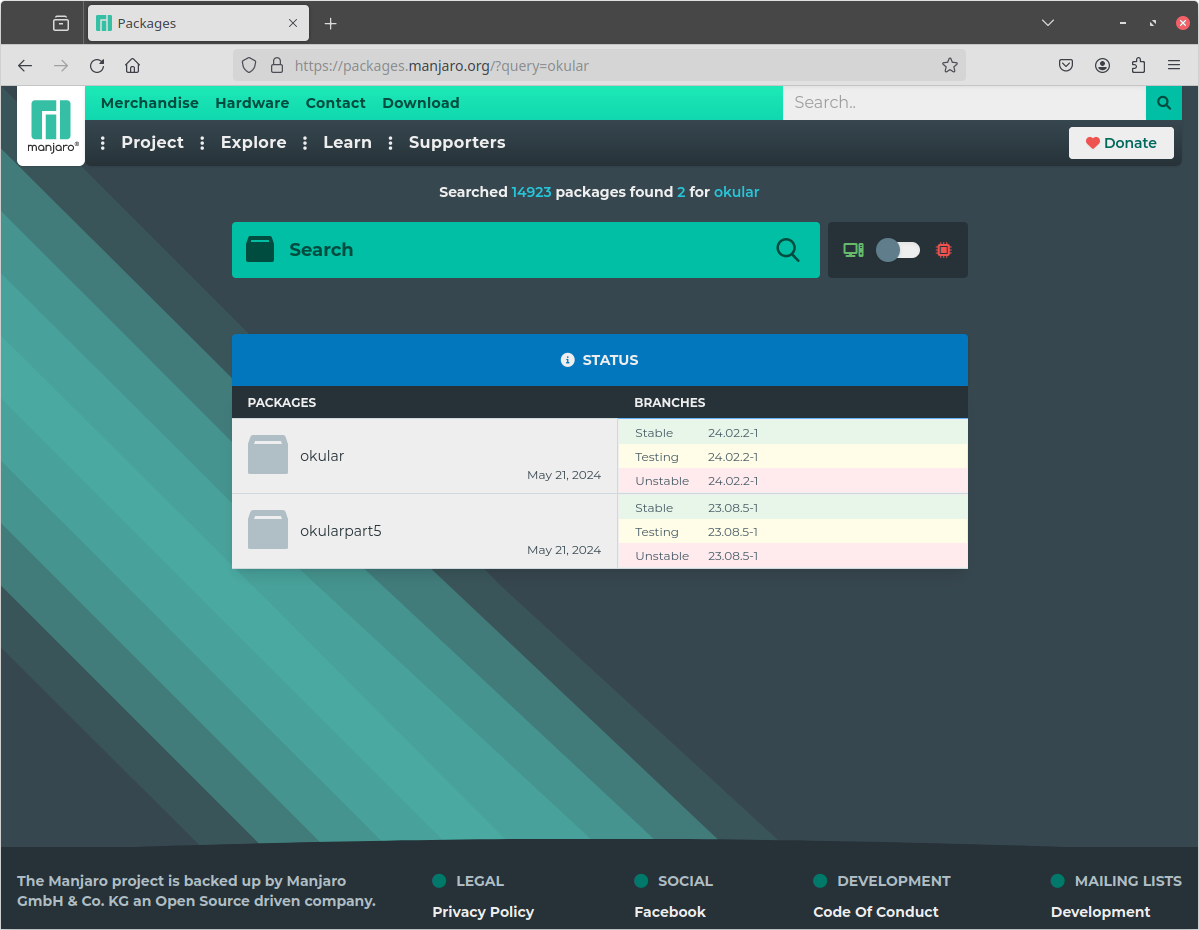Click the okular link in results summary

[x=736, y=192]
